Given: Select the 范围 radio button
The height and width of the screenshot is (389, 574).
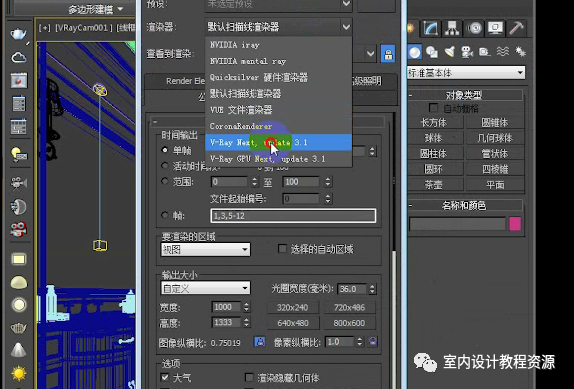Looking at the screenshot, I should [x=165, y=181].
